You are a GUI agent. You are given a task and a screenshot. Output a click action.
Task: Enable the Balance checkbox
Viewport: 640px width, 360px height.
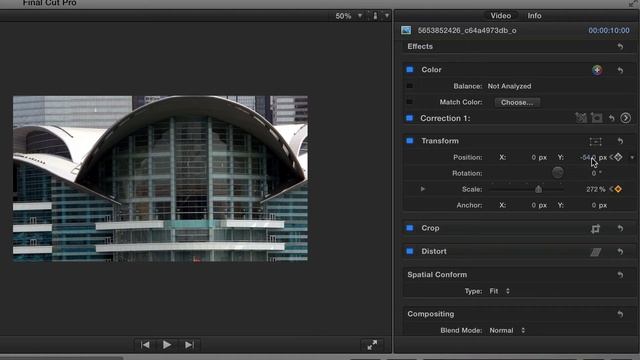[409, 86]
